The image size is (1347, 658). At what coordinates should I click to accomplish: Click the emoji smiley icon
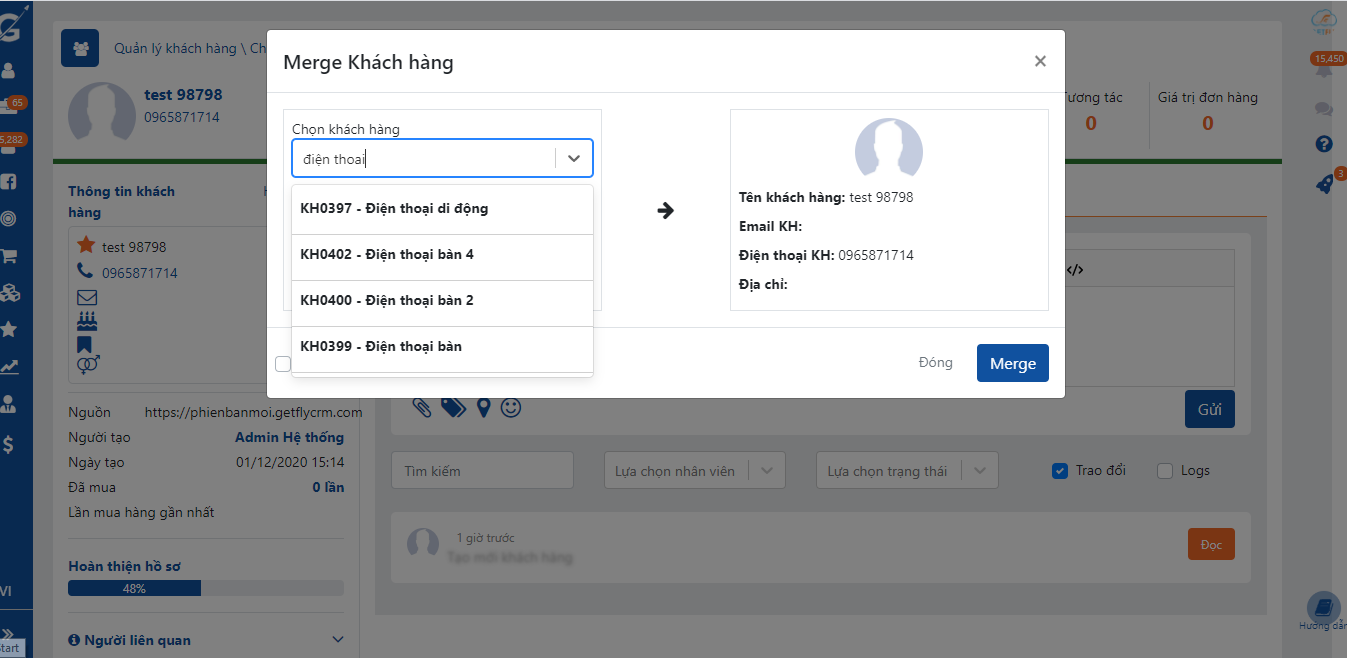[x=511, y=407]
